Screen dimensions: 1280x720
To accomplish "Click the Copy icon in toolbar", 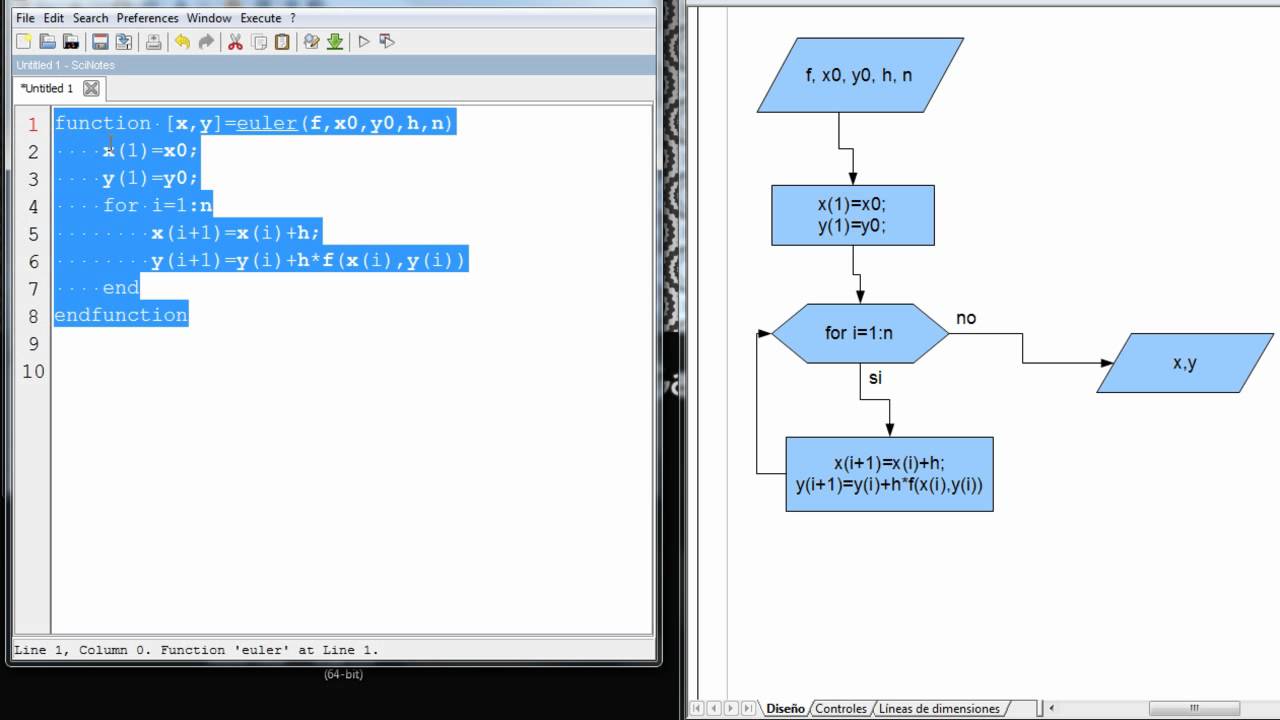I will [x=259, y=42].
